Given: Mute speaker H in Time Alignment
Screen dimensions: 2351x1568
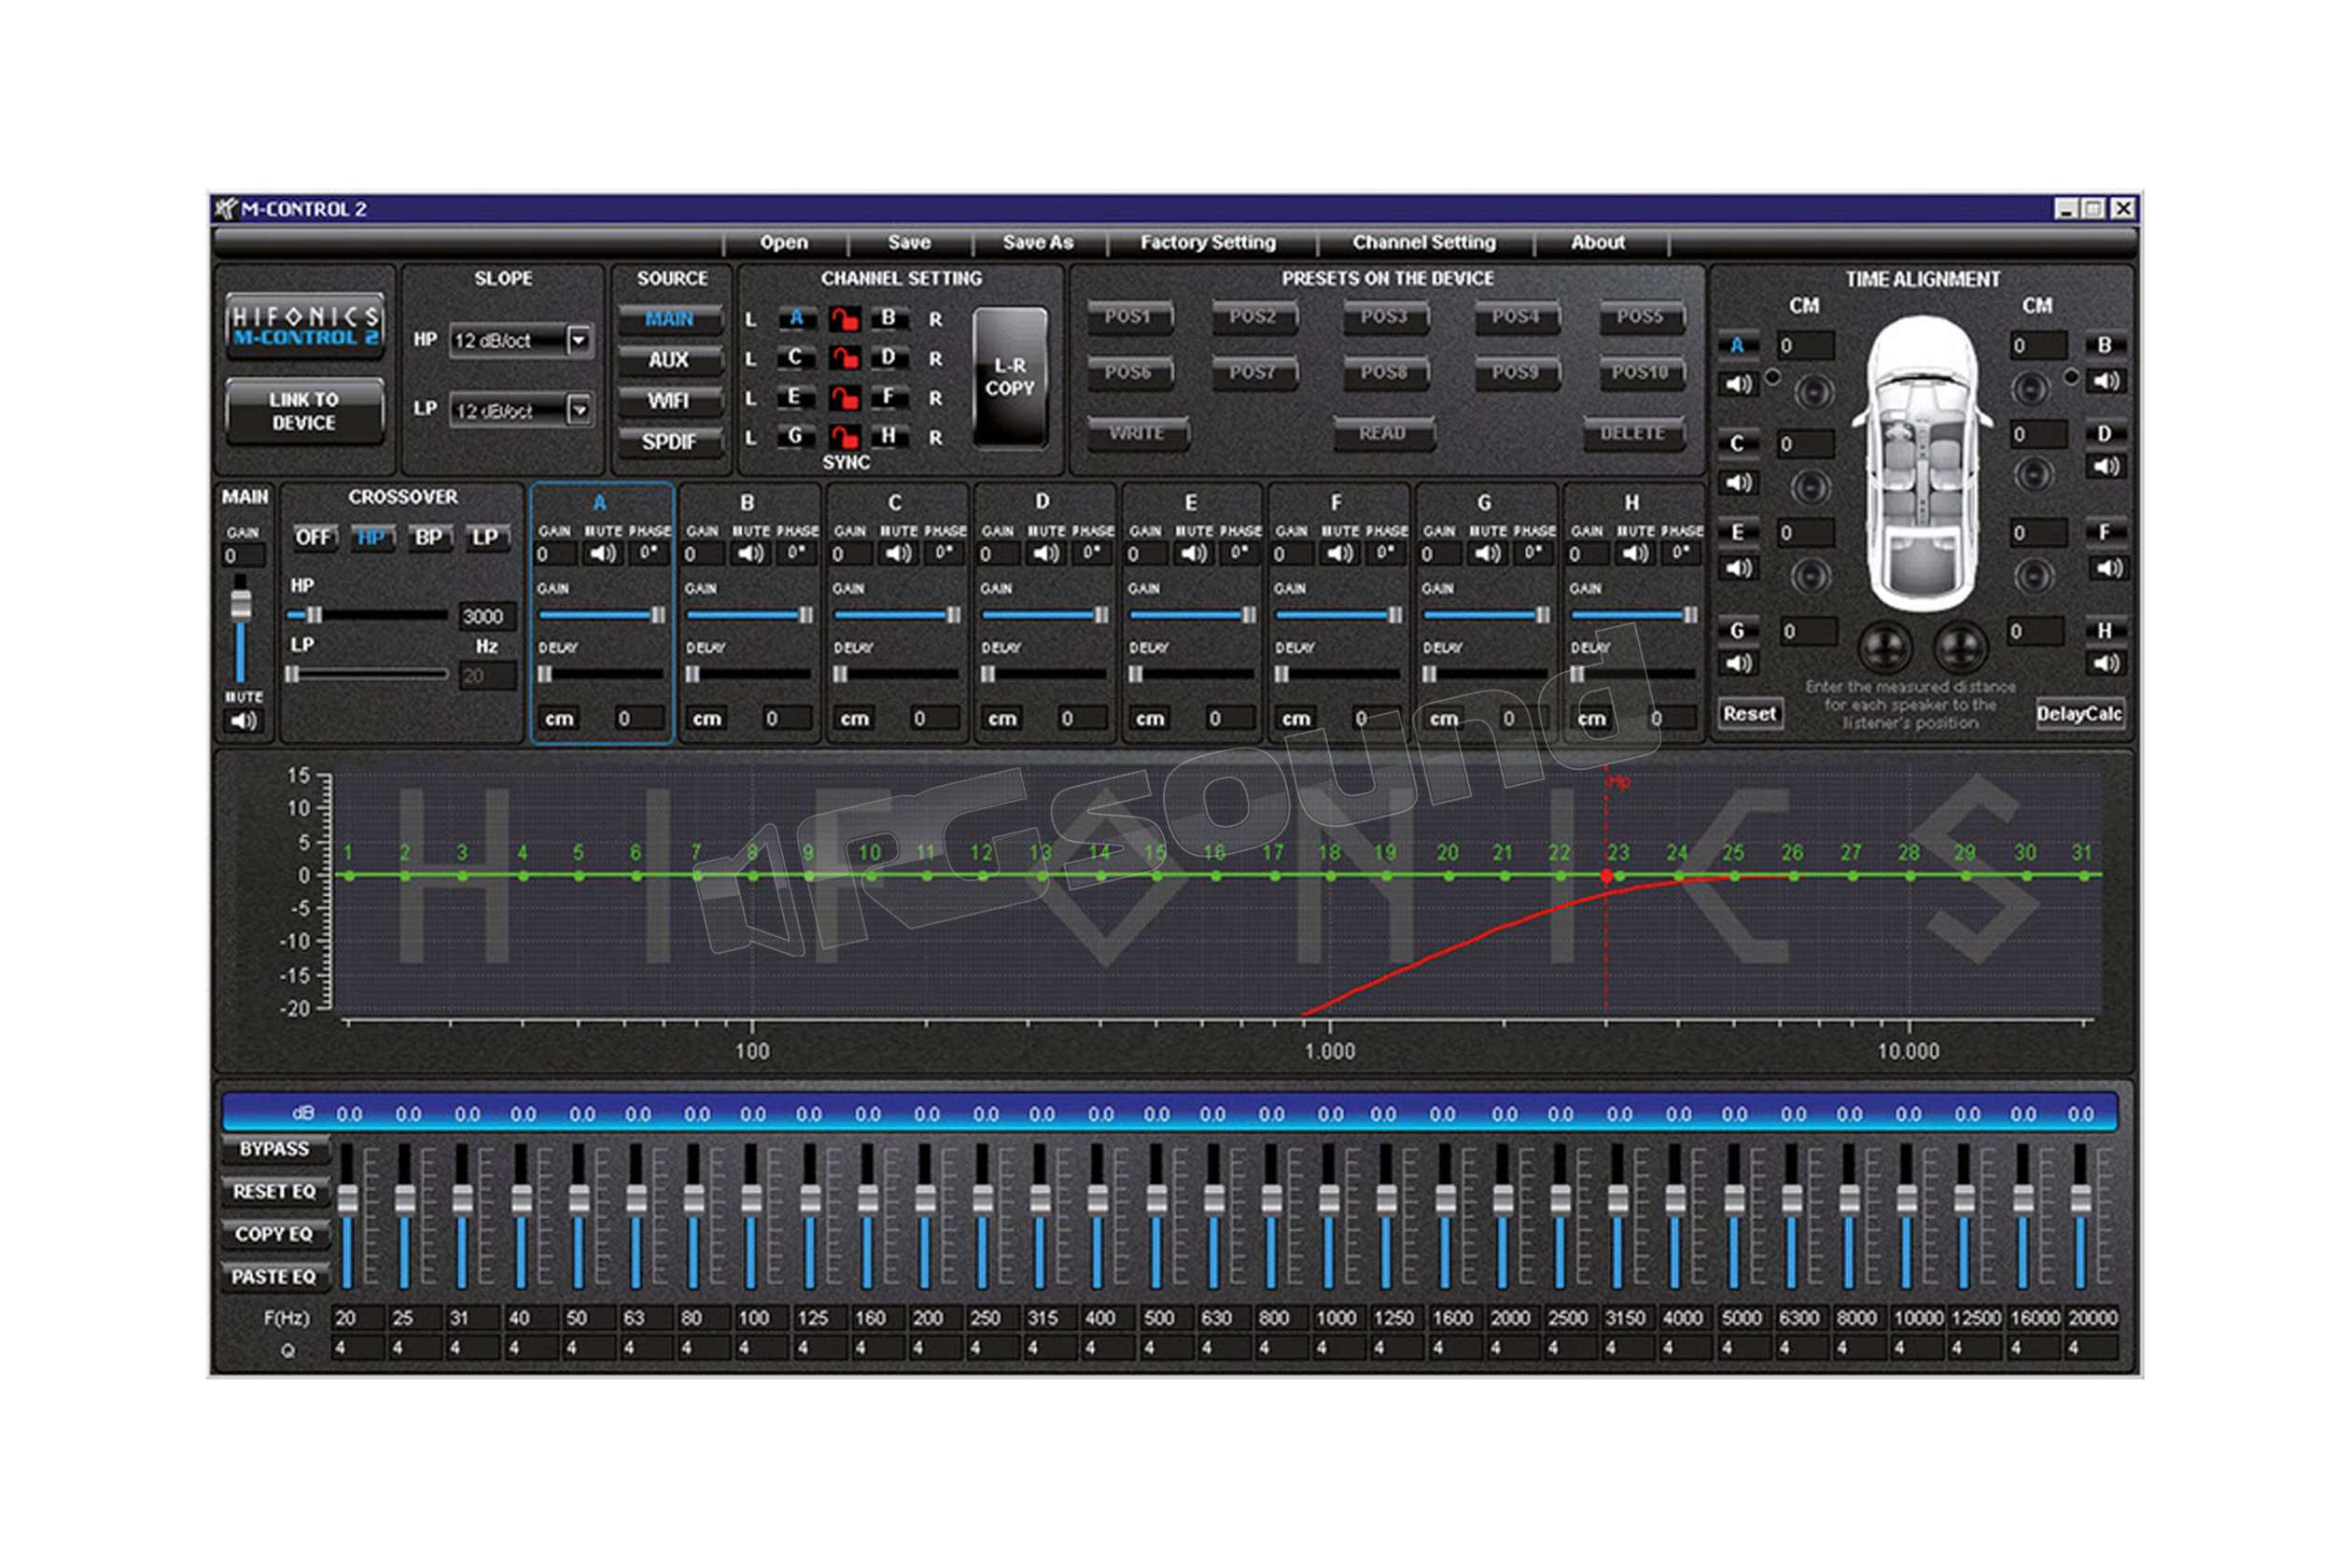Looking at the screenshot, I should [x=2105, y=663].
